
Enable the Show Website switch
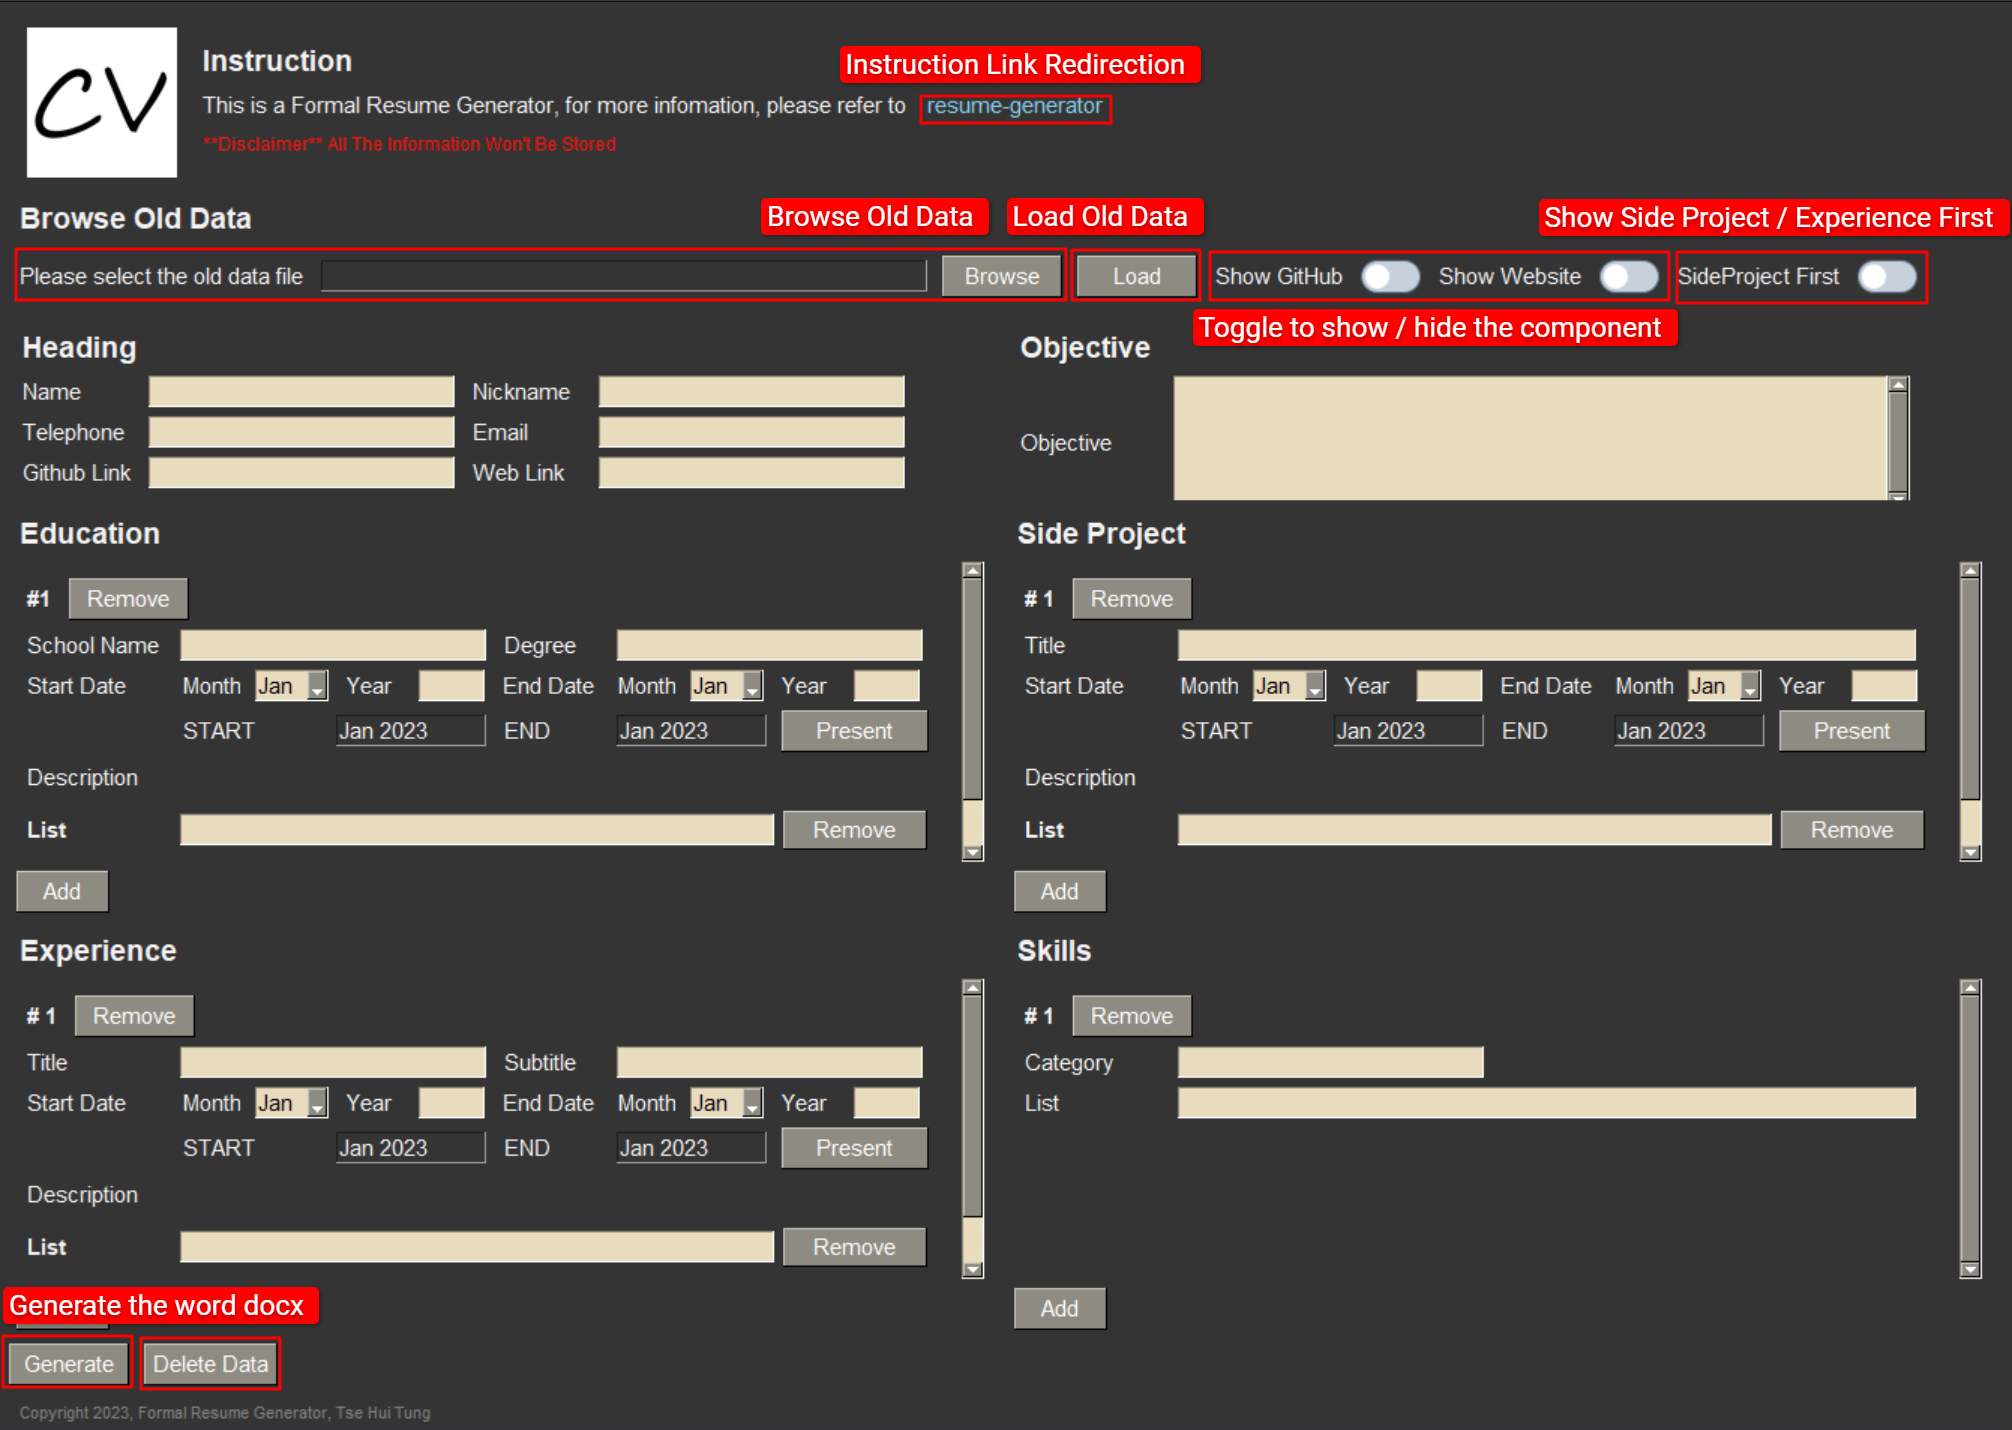tap(1628, 277)
